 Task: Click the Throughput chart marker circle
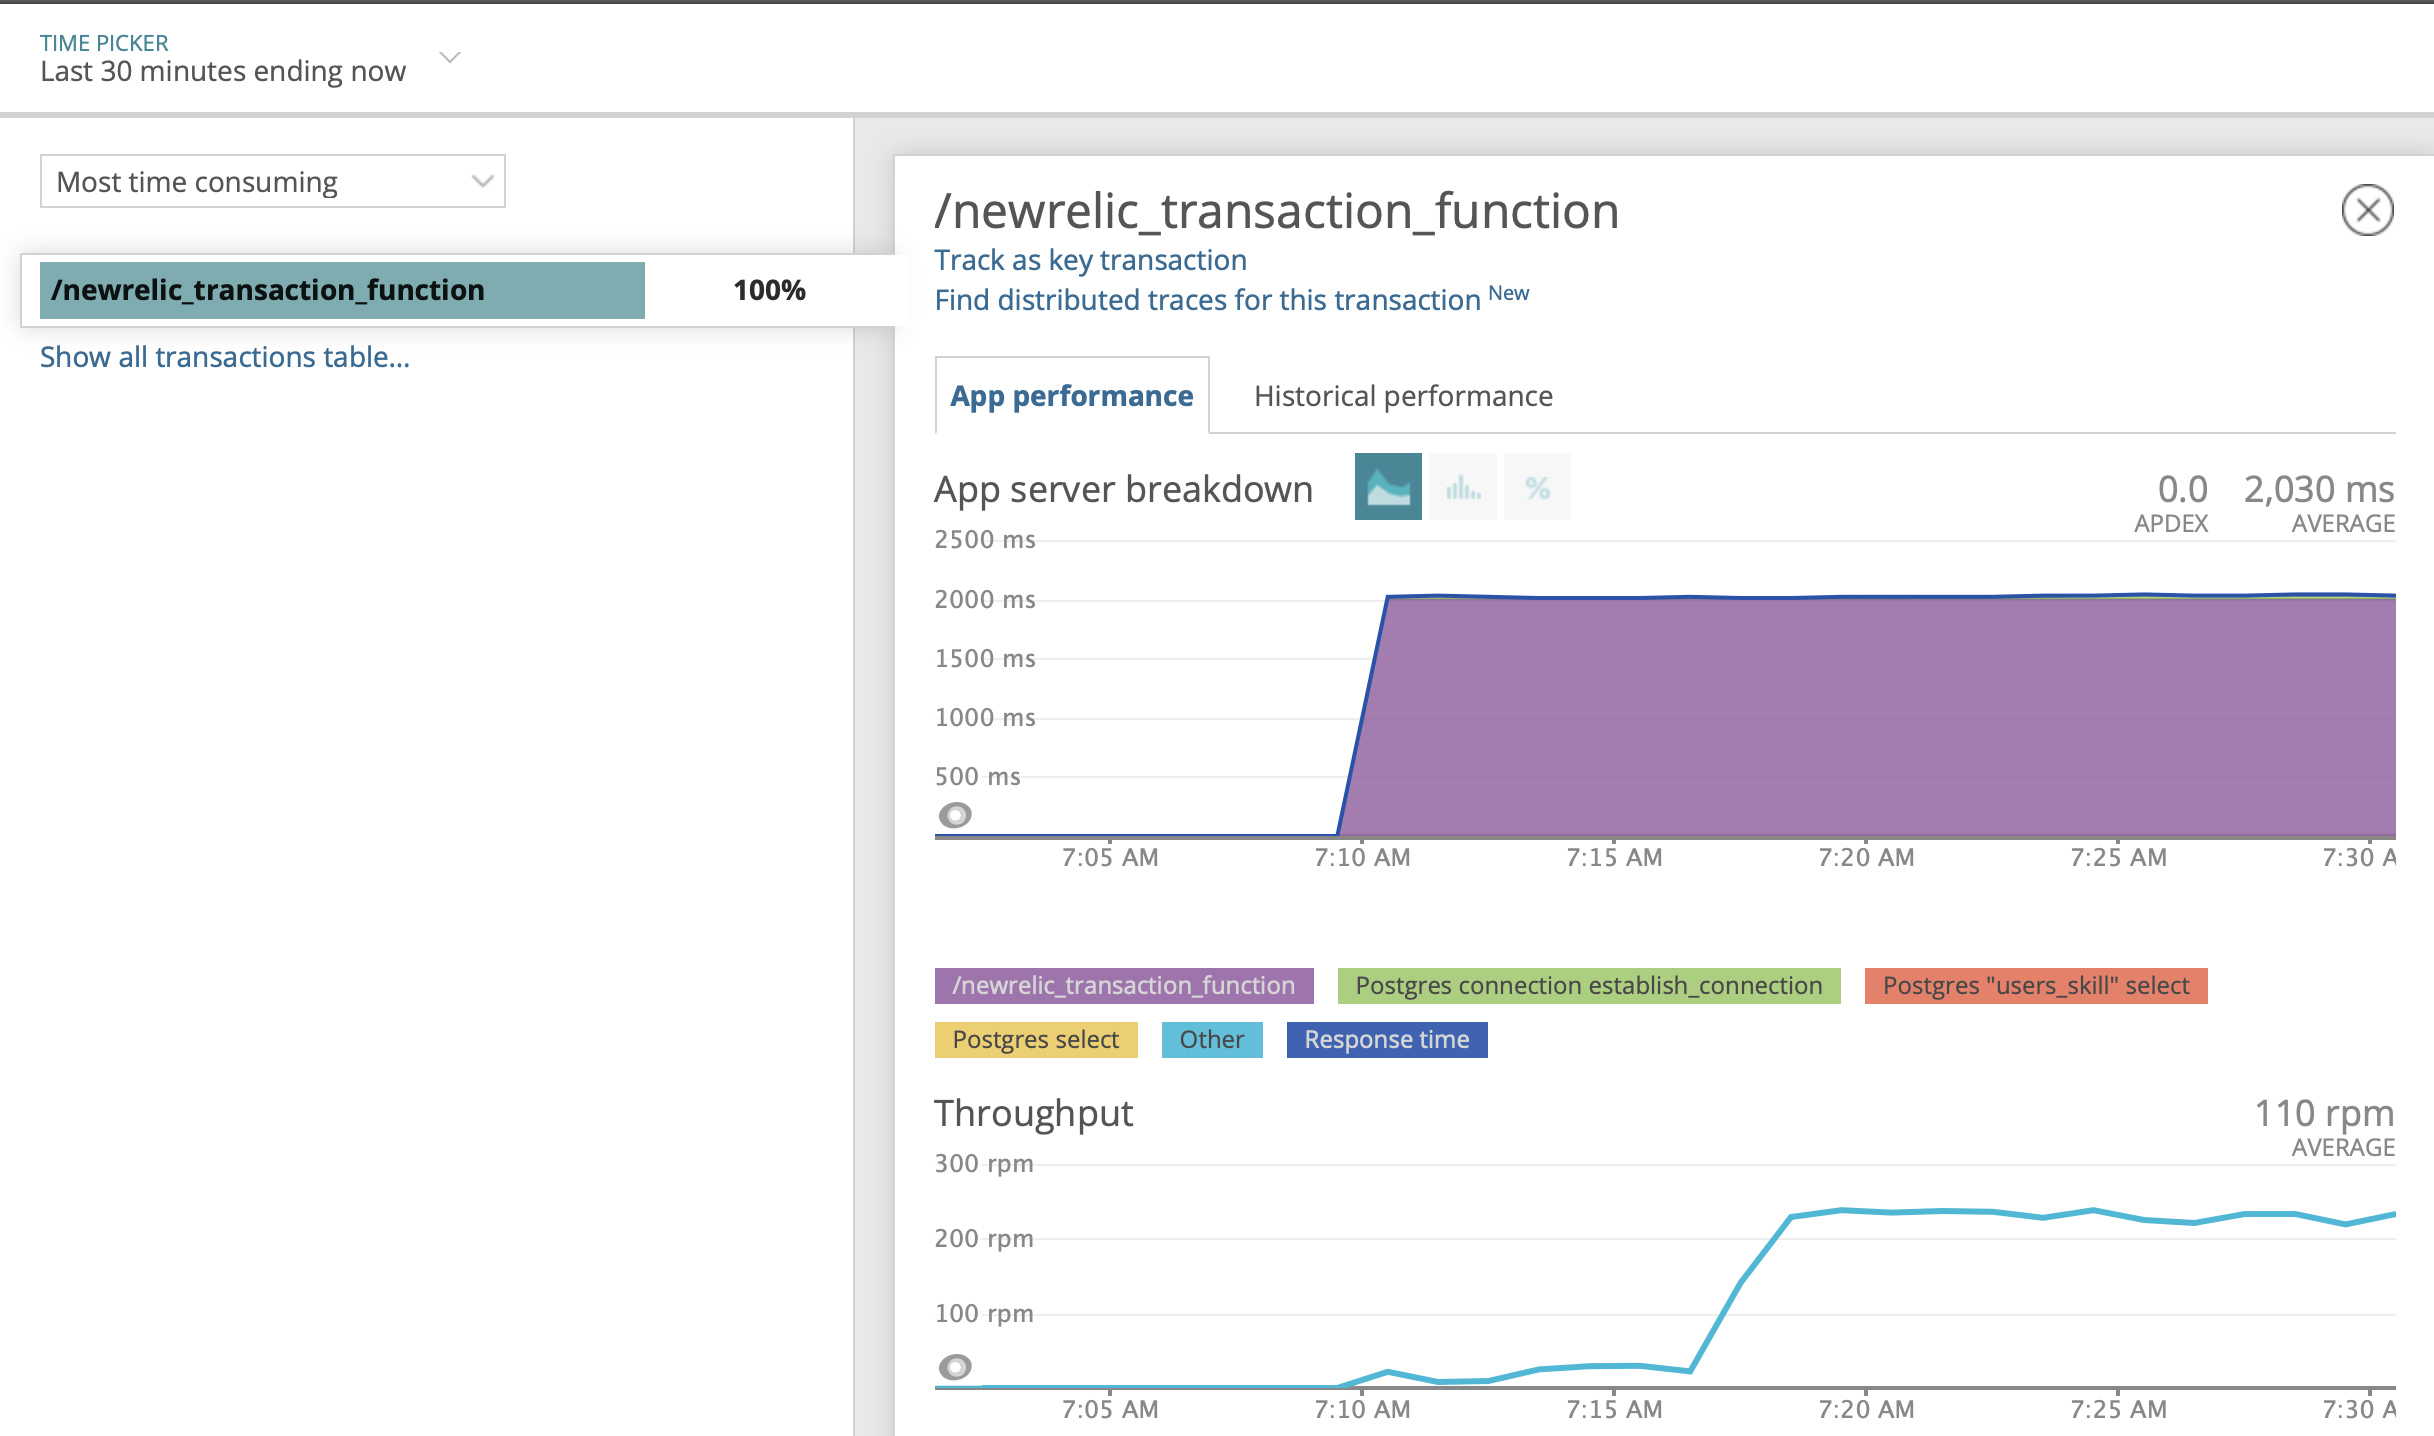(x=955, y=1366)
